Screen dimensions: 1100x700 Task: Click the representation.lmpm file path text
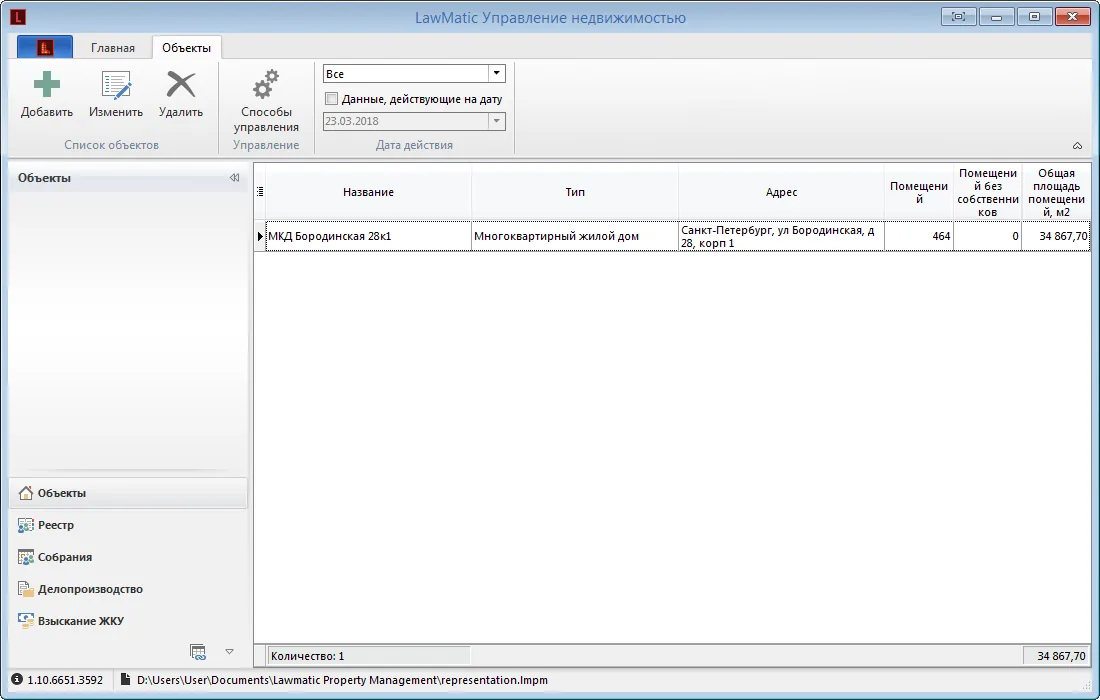[x=342, y=680]
